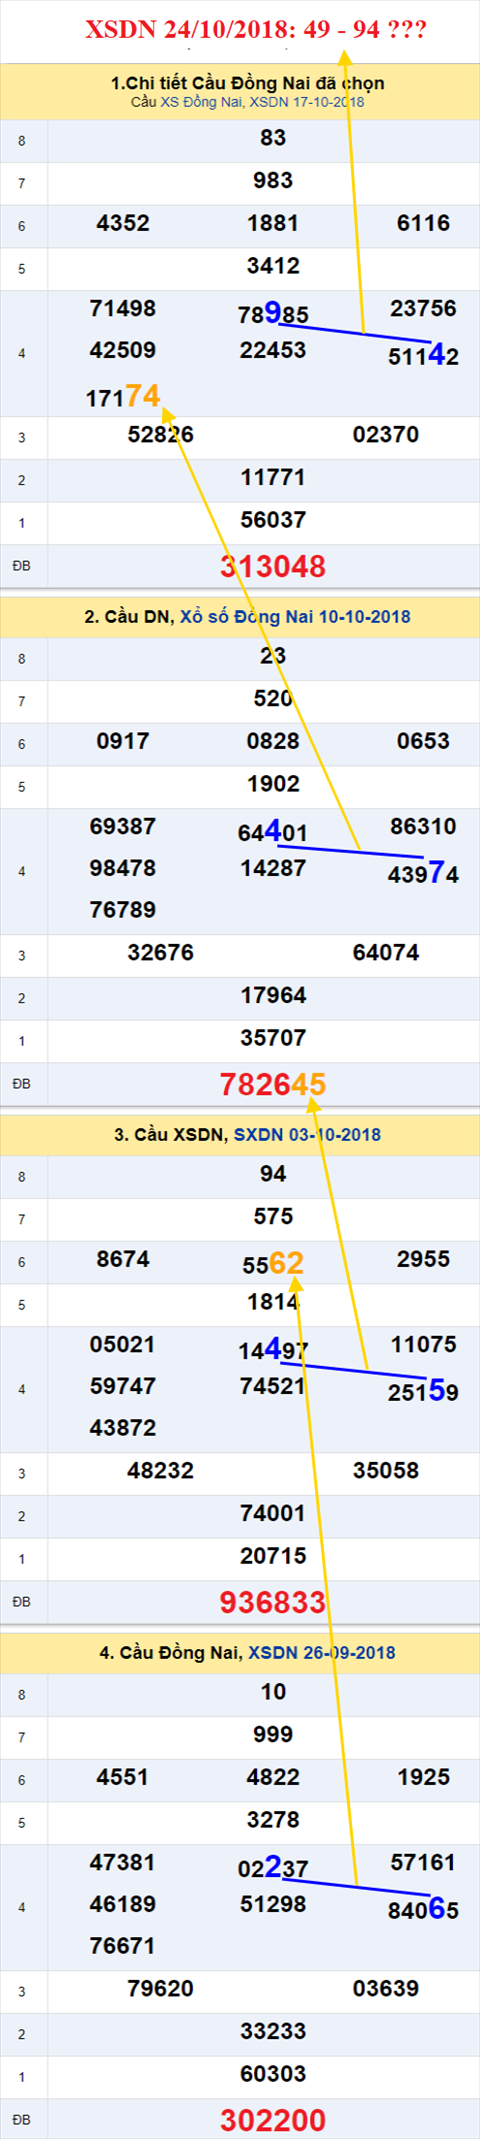Open the 'XS Đồng Nai' link under heading 1
The height and width of the screenshot is (2139, 480).
[x=201, y=102]
